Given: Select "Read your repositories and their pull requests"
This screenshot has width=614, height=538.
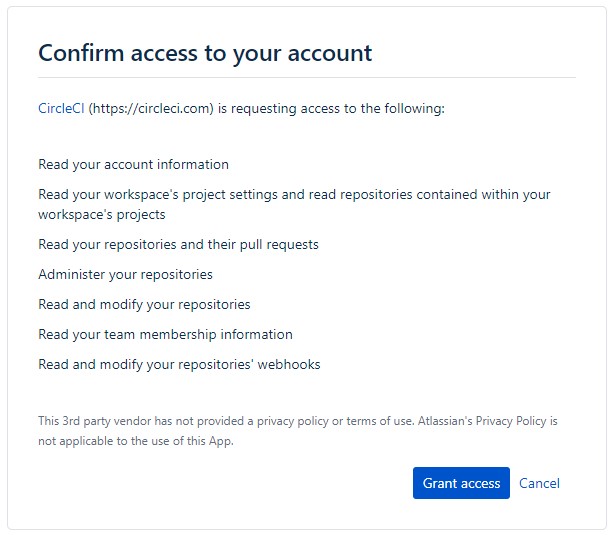Looking at the screenshot, I should (178, 244).
